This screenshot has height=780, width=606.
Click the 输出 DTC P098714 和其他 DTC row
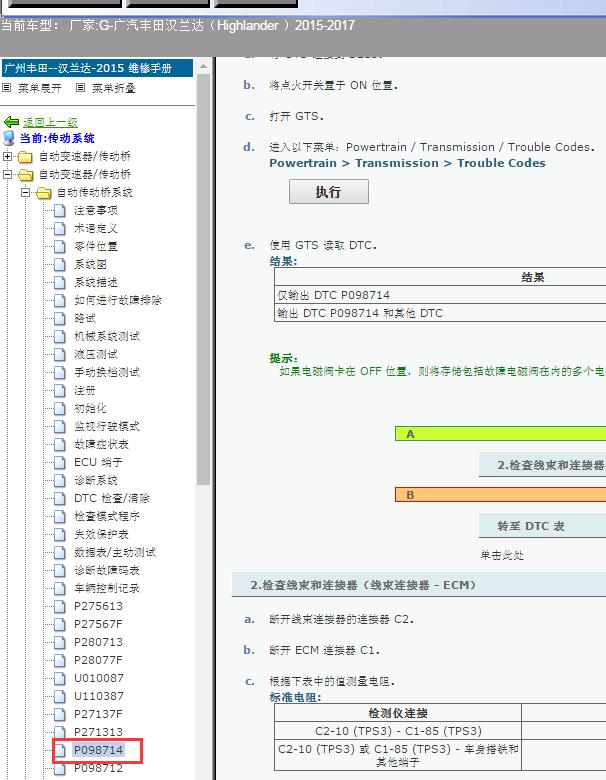point(440,313)
